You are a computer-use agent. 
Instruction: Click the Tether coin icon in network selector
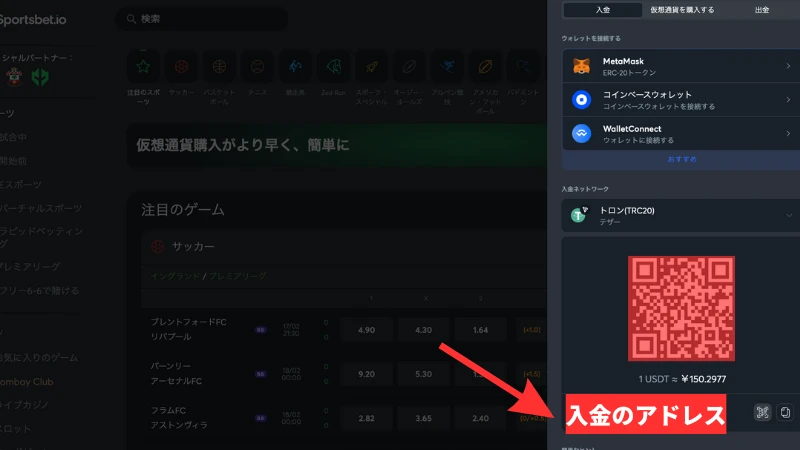(580, 215)
